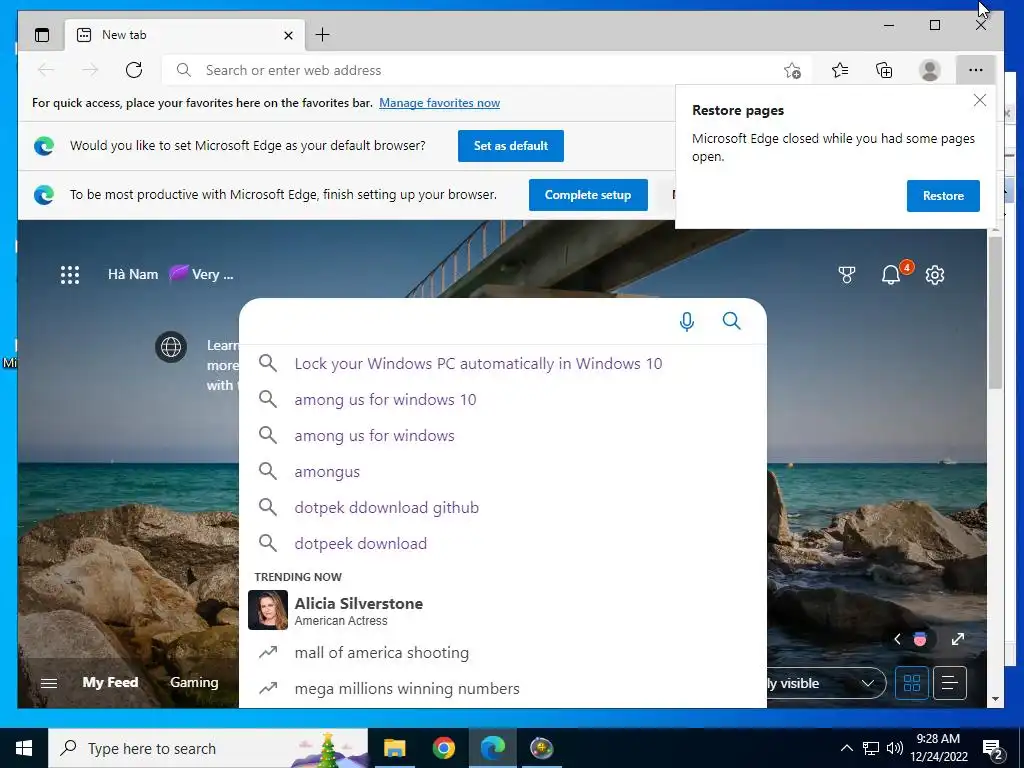The width and height of the screenshot is (1024, 768).
Task: Open the profile avatar icon
Action: (929, 70)
